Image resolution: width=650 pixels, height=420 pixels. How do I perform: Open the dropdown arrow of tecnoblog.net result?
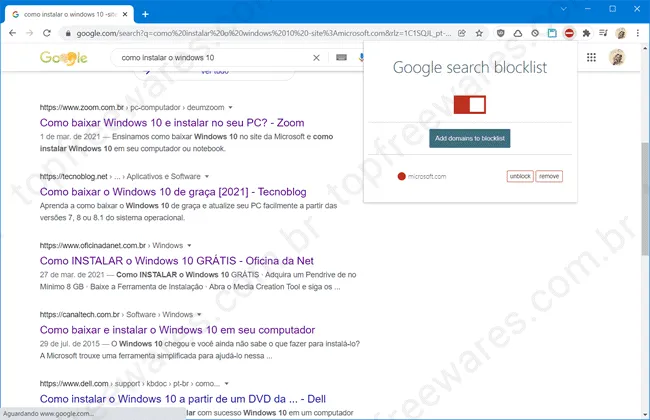(207, 177)
